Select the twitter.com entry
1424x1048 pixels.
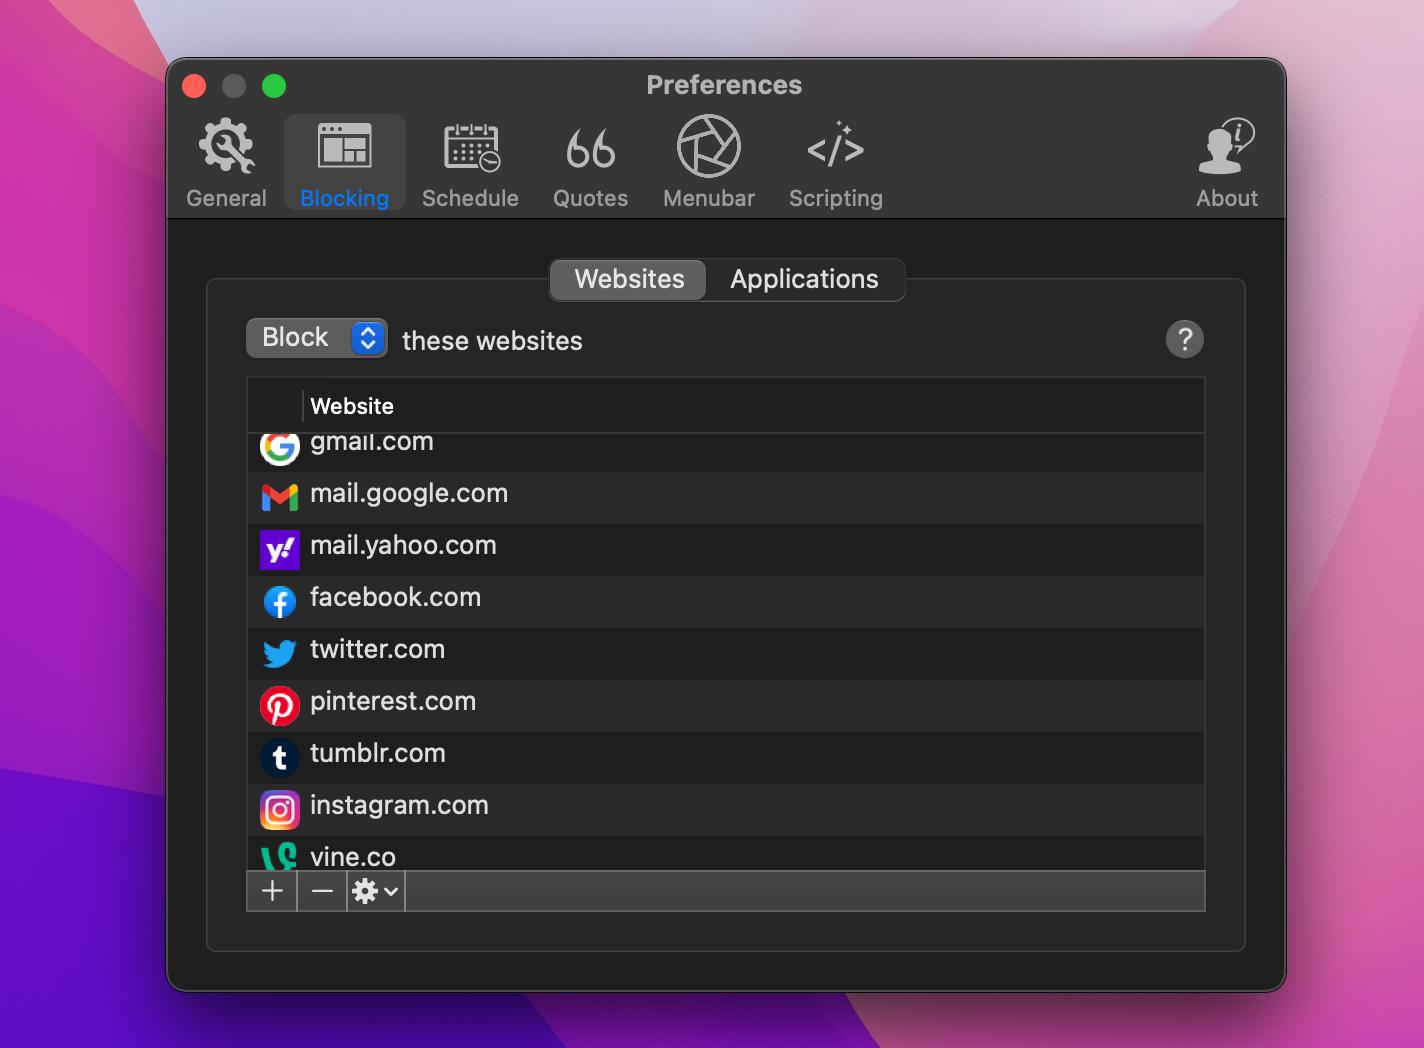coord(377,649)
